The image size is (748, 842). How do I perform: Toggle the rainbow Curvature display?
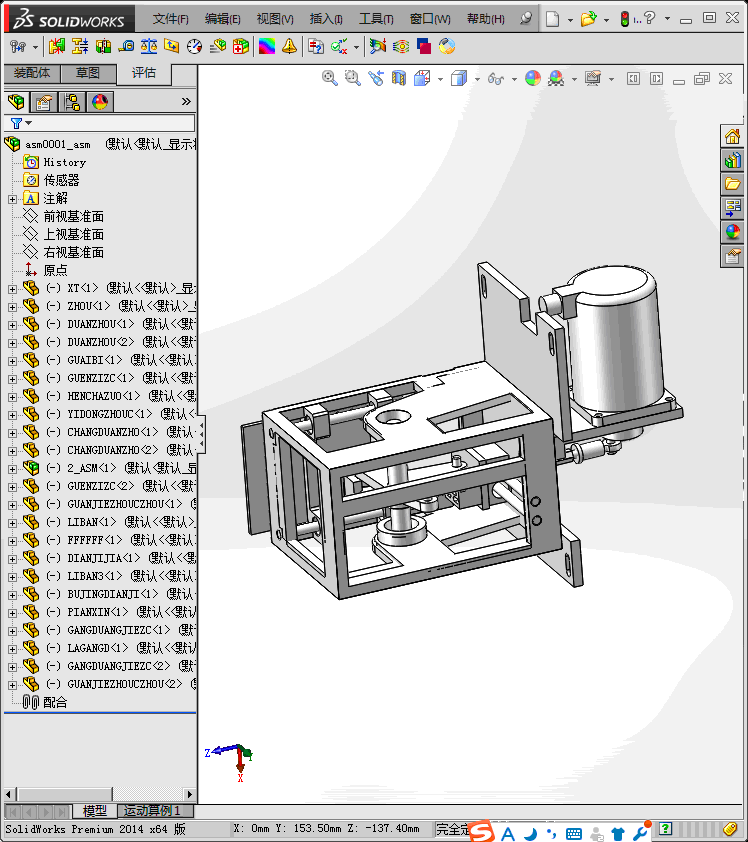pyautogui.click(x=267, y=47)
